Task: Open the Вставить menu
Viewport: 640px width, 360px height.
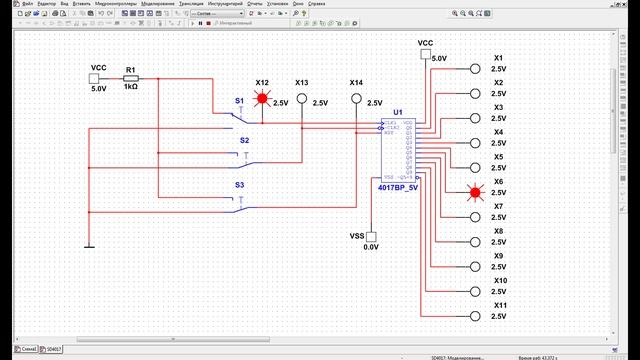Action: point(82,4)
